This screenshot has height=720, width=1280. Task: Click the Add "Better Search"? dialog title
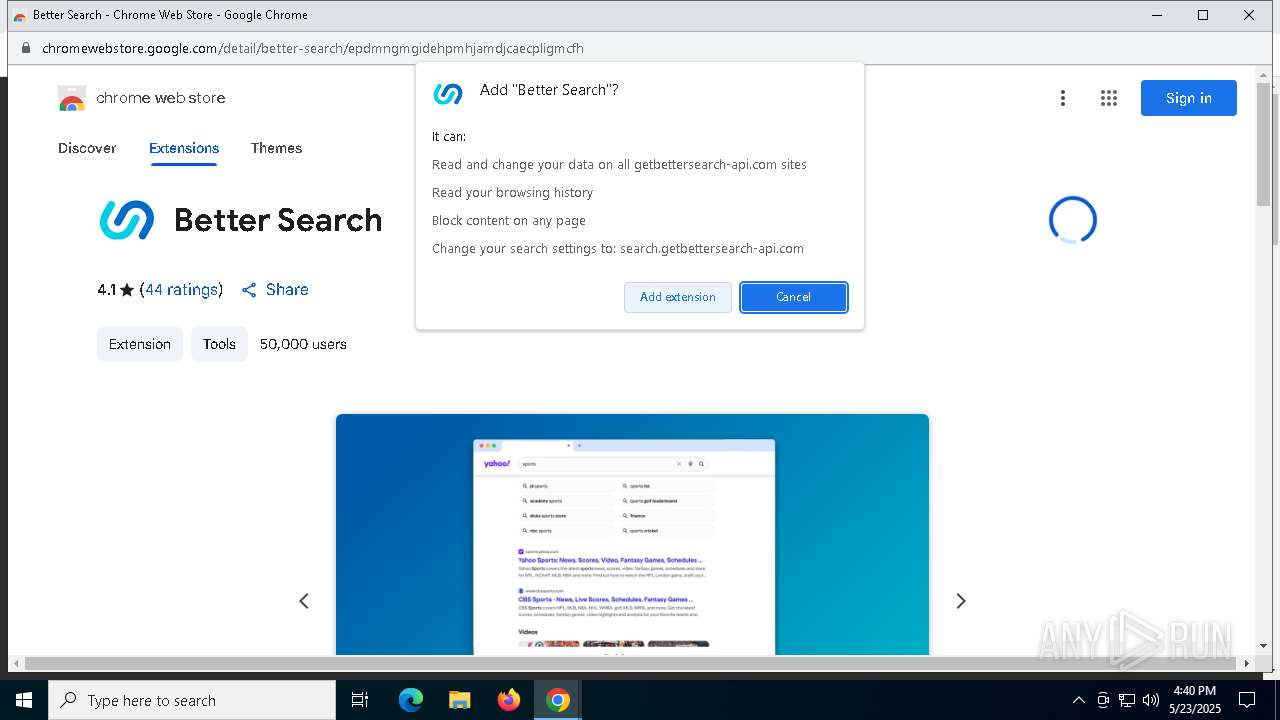click(x=549, y=90)
